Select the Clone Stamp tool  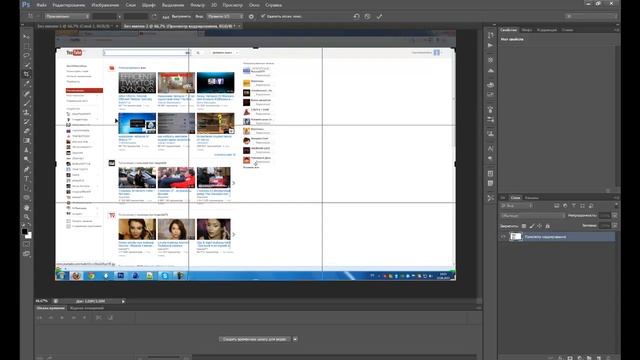pos(27,112)
